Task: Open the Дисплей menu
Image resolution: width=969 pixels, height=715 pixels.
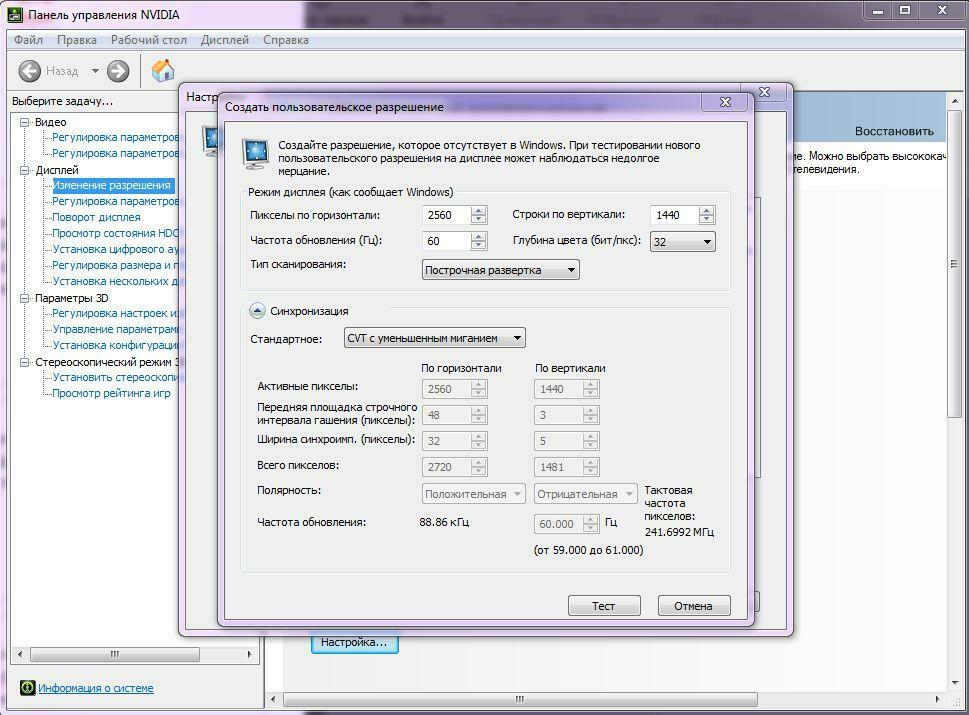Action: [224, 40]
